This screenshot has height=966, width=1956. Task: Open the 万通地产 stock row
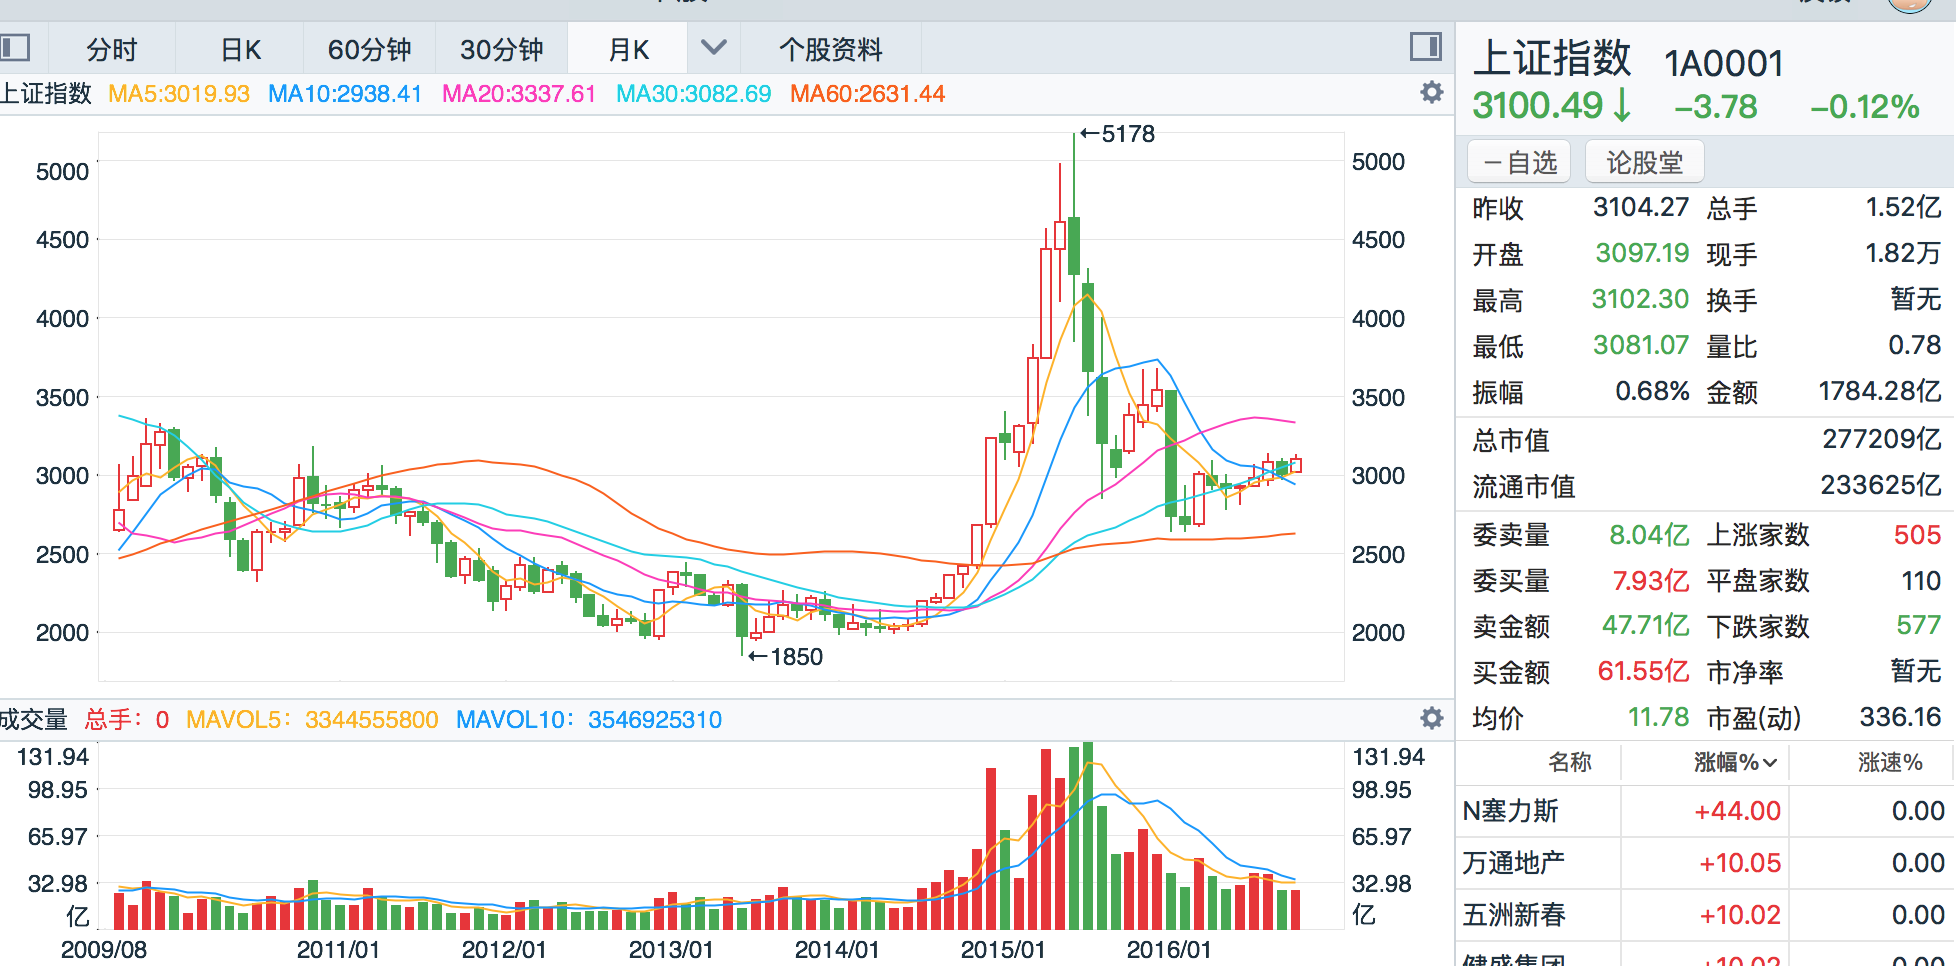click(1705, 863)
